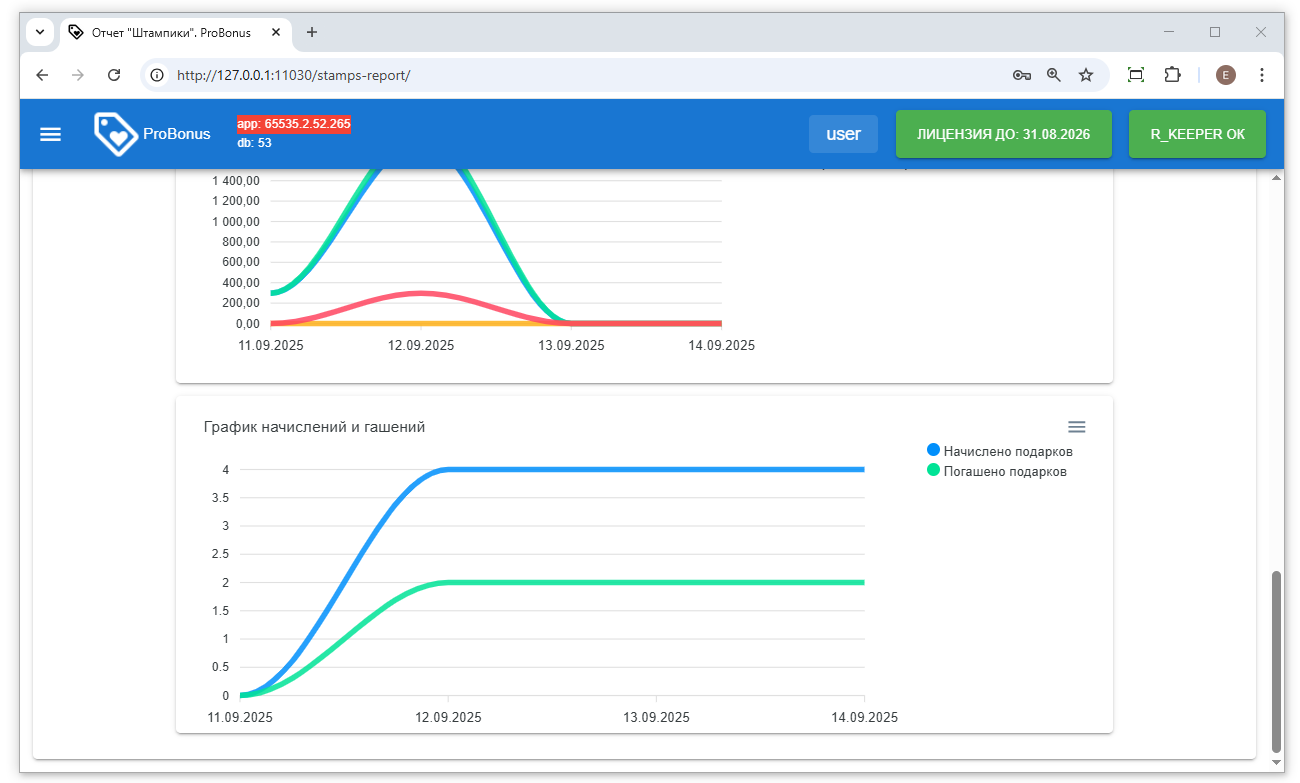Viewport: 1300px width, 783px height.
Task: Click the 'user' account button
Action: click(843, 134)
